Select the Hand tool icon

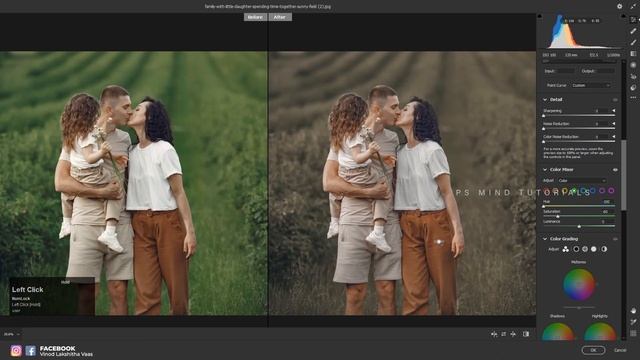point(633,311)
